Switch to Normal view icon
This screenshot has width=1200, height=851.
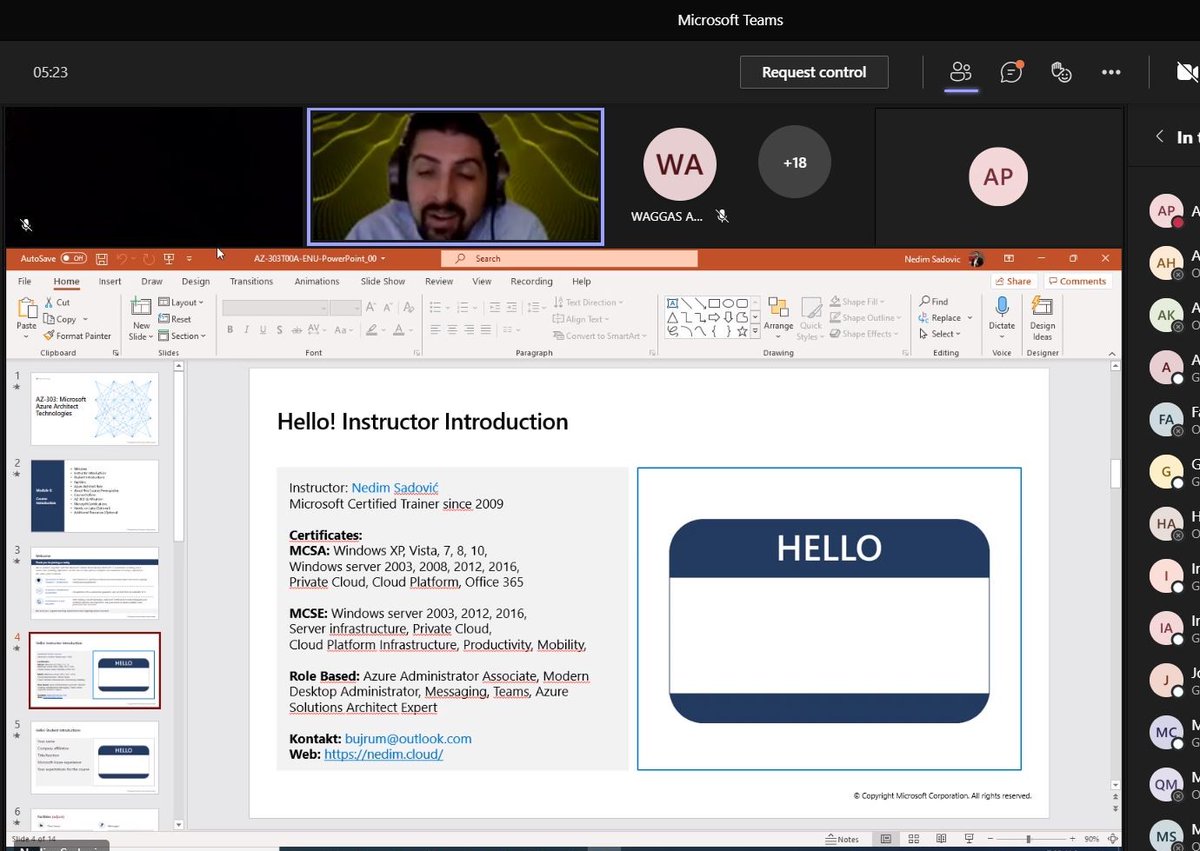coord(886,839)
